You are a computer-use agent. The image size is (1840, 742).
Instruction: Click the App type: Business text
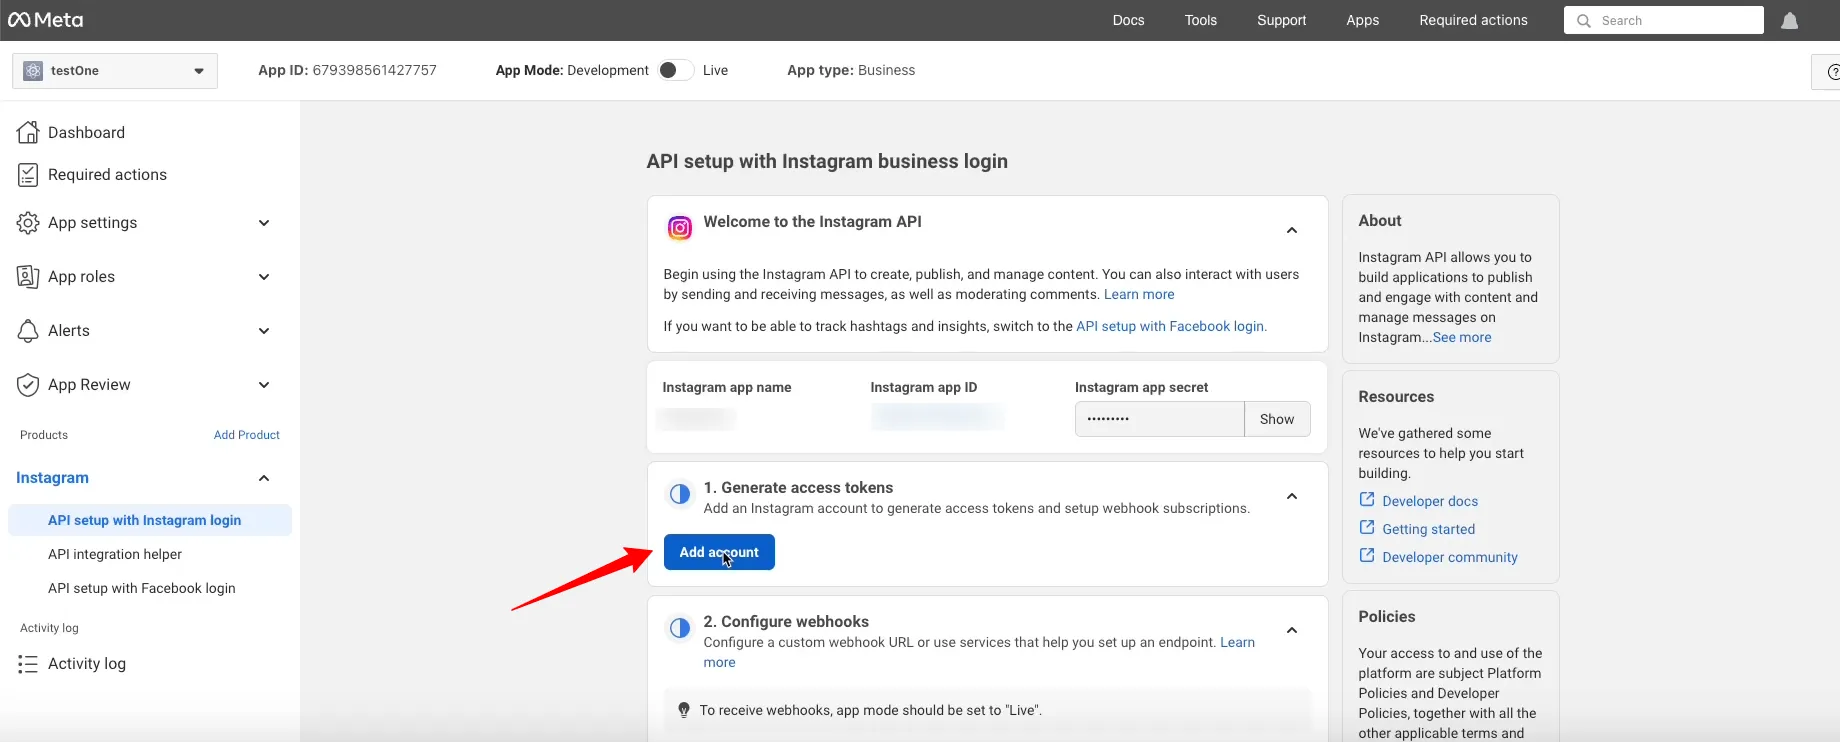click(851, 70)
